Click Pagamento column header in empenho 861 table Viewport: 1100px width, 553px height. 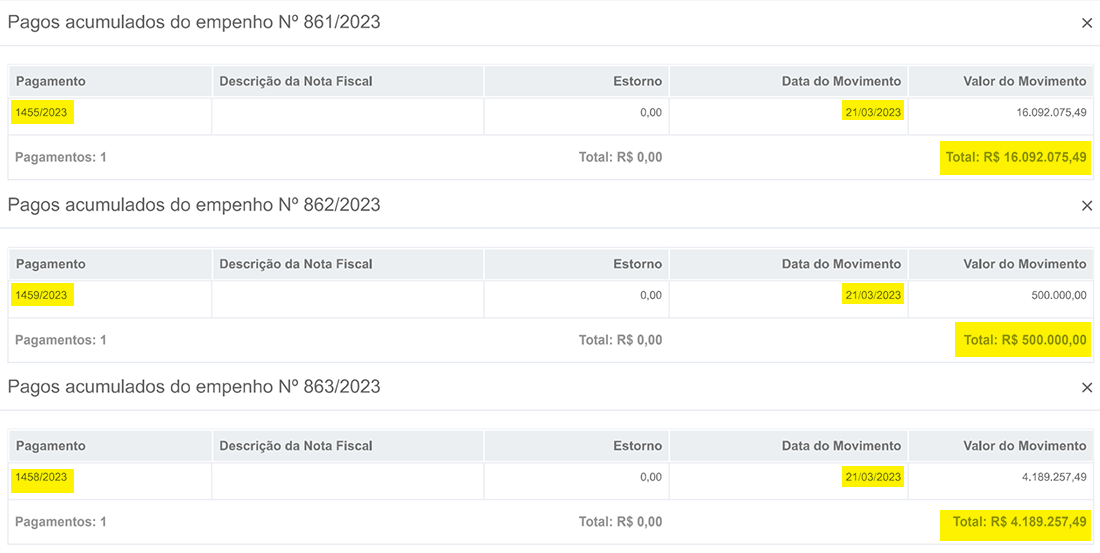pyautogui.click(x=51, y=81)
